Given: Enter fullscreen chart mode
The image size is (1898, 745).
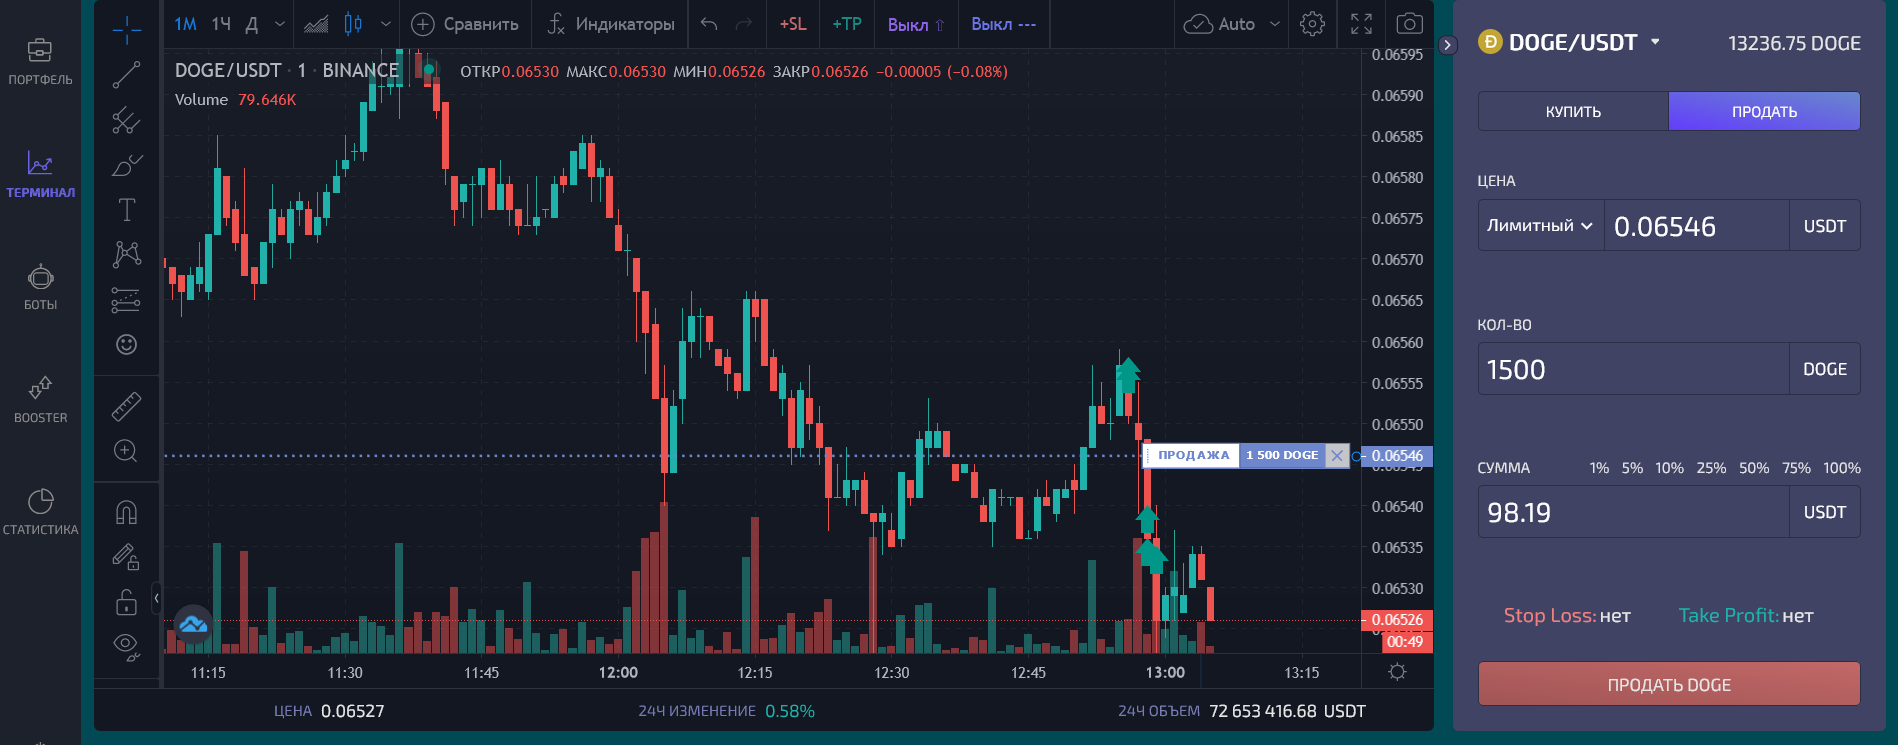Looking at the screenshot, I should [1361, 24].
